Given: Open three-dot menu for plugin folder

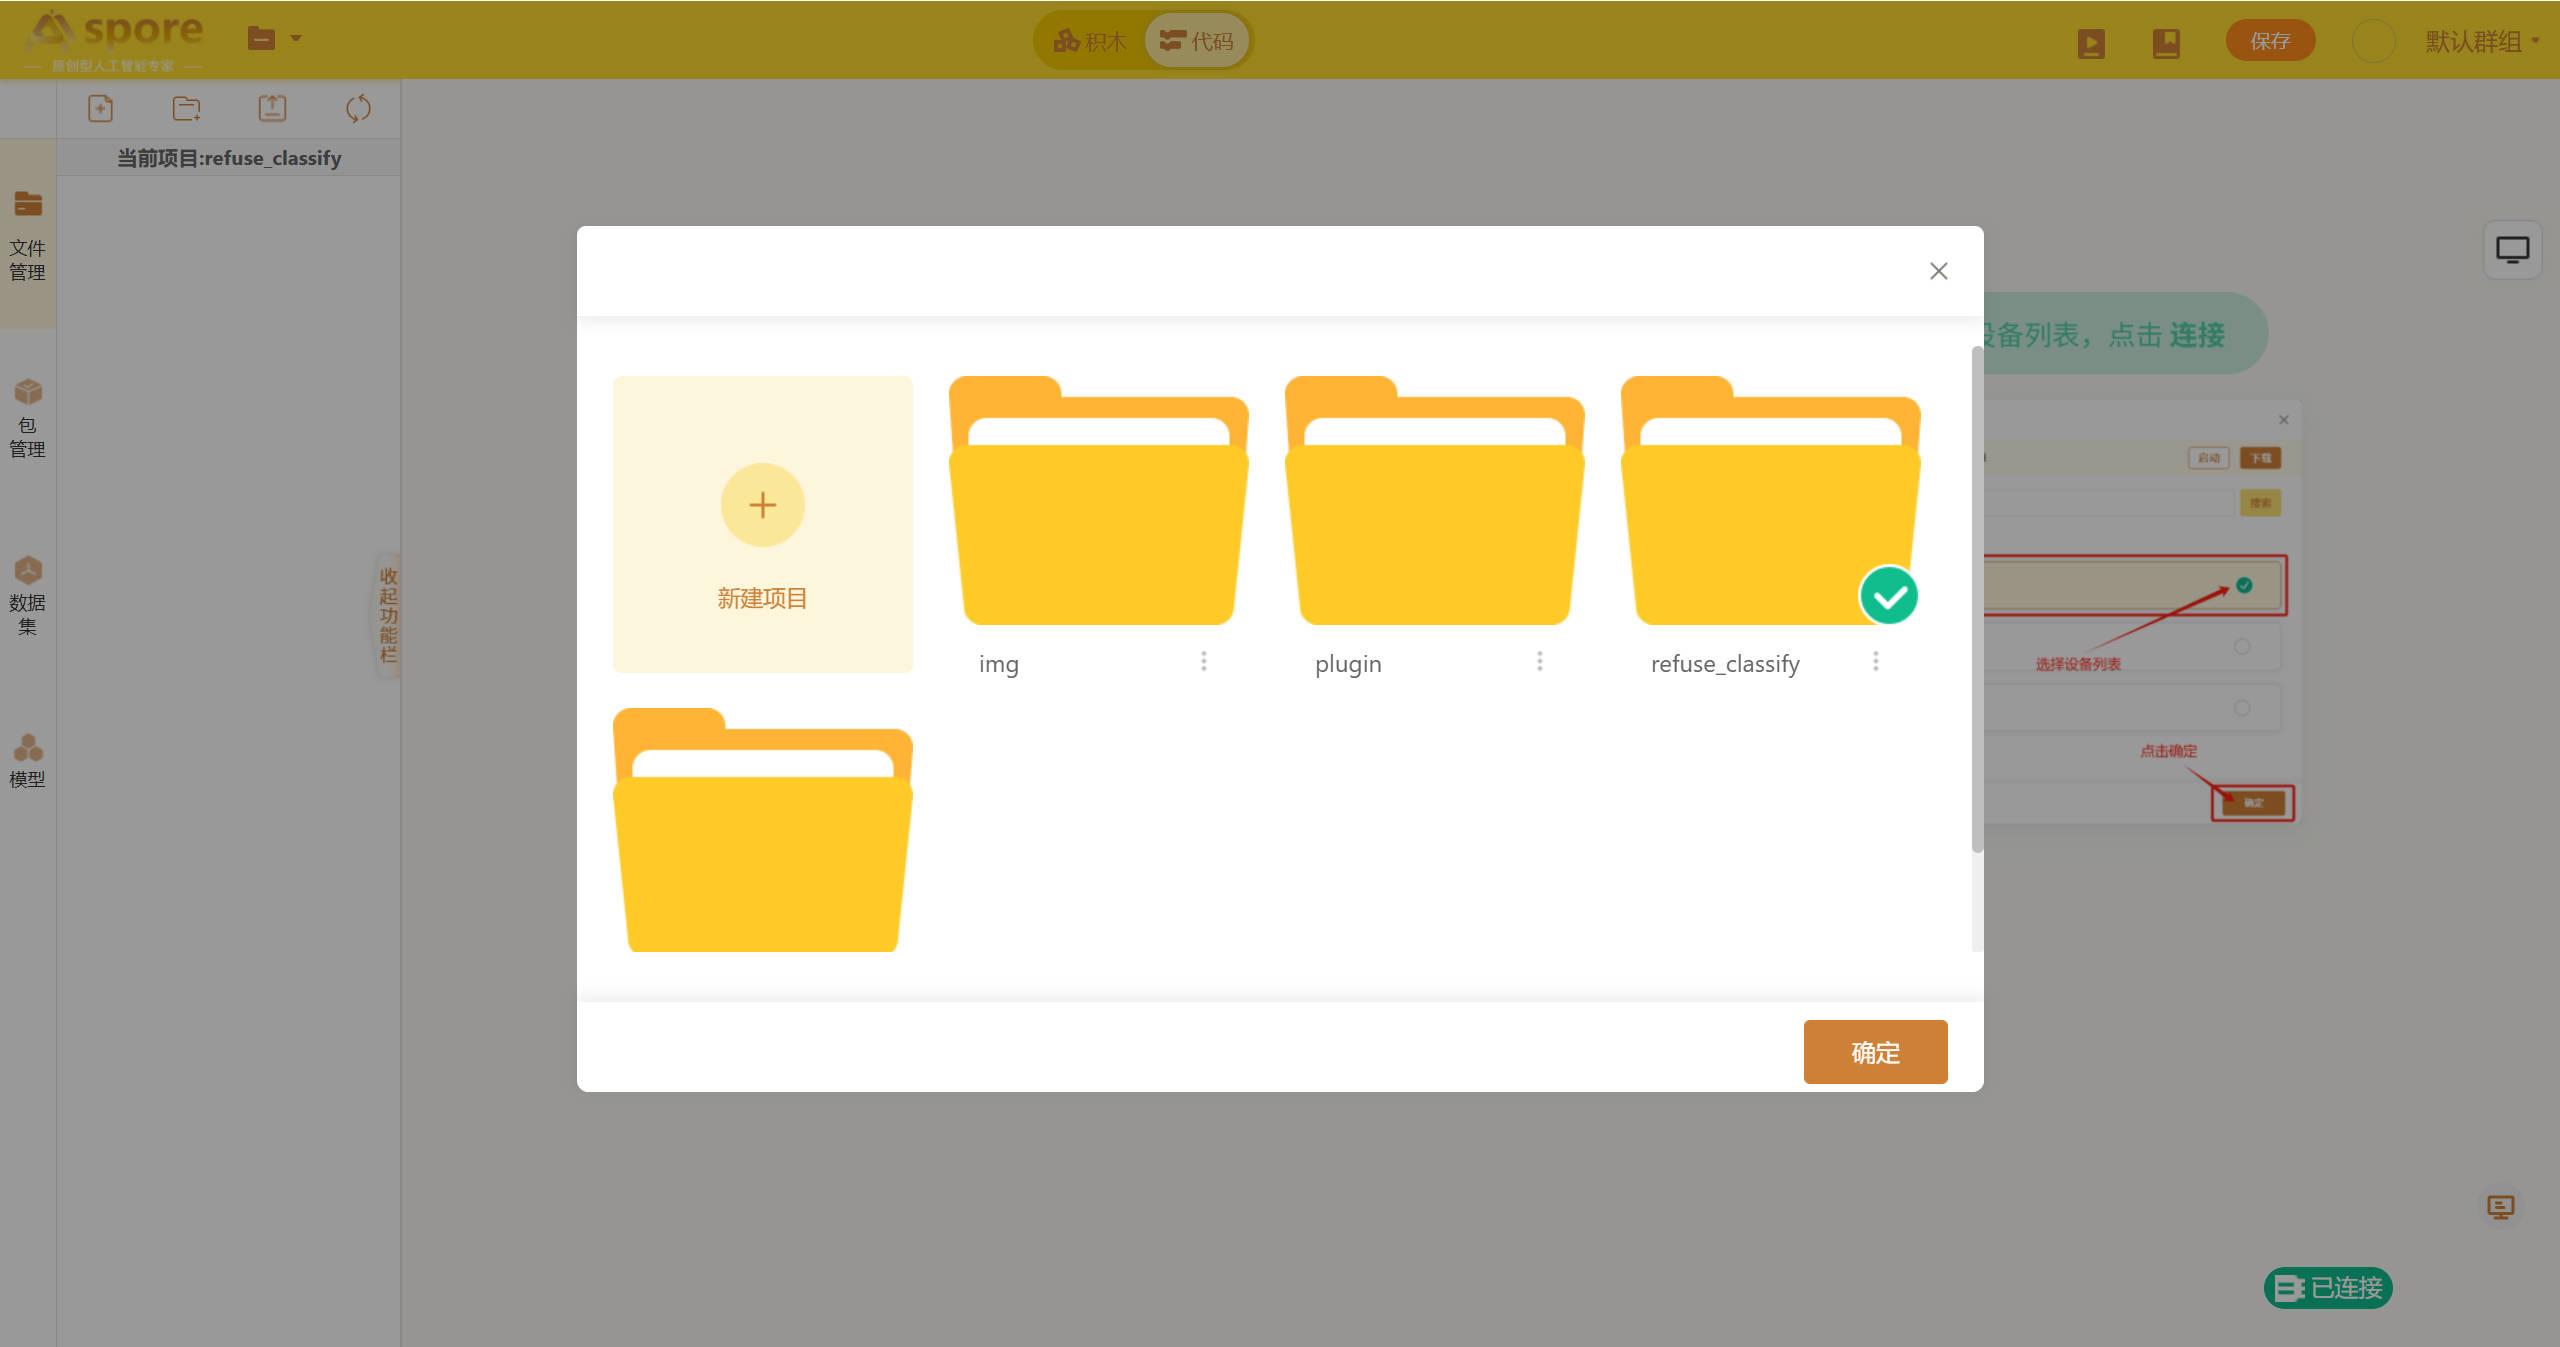Looking at the screenshot, I should point(1540,661).
